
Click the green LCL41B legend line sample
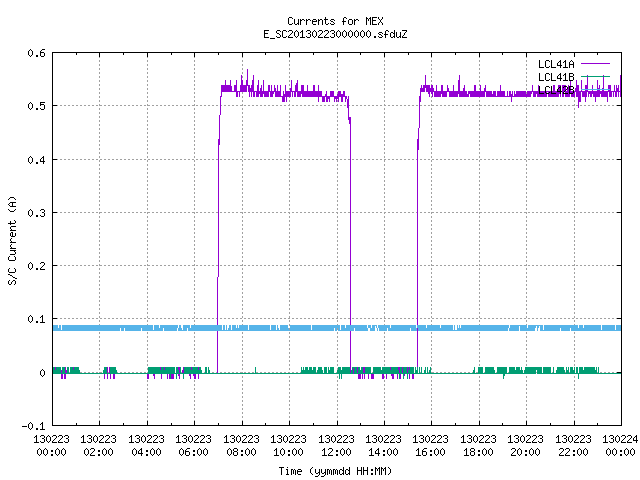coord(595,77)
